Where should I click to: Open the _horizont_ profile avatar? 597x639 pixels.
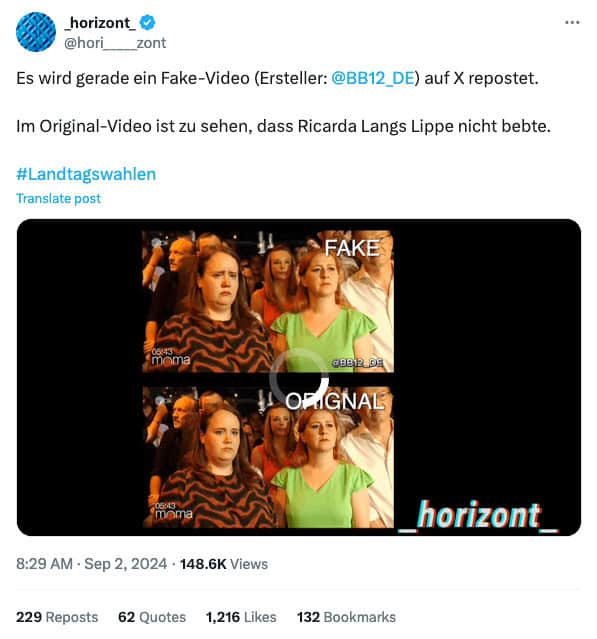pos(35,32)
